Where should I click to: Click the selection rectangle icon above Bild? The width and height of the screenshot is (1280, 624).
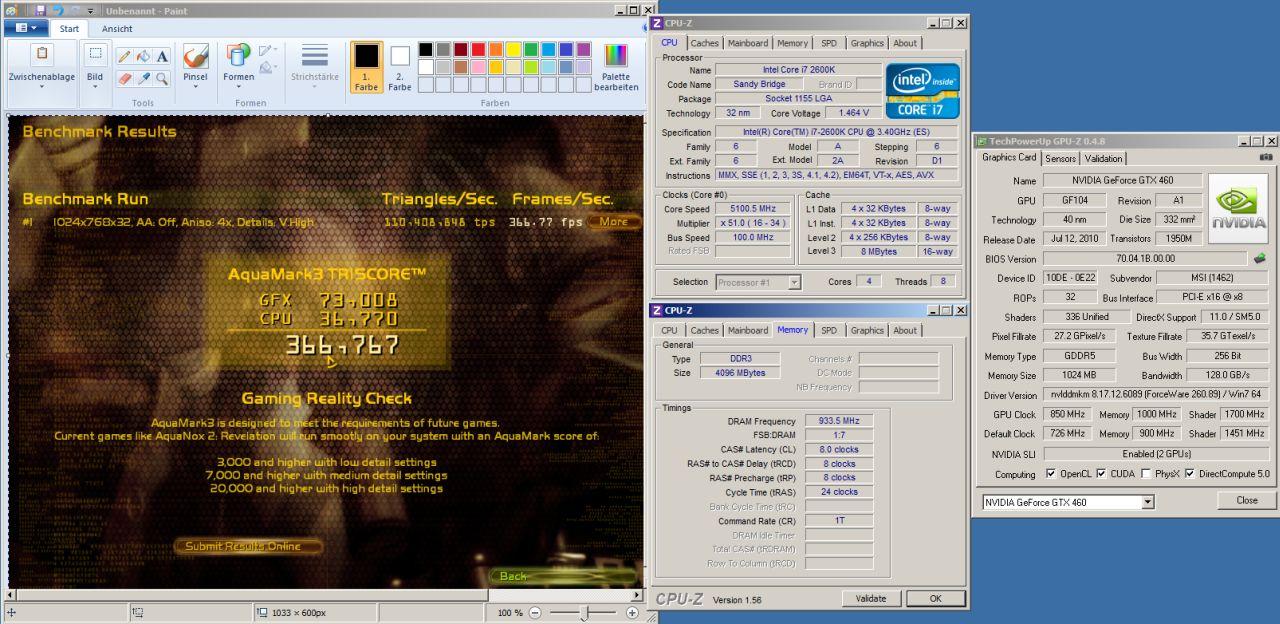[x=95, y=54]
